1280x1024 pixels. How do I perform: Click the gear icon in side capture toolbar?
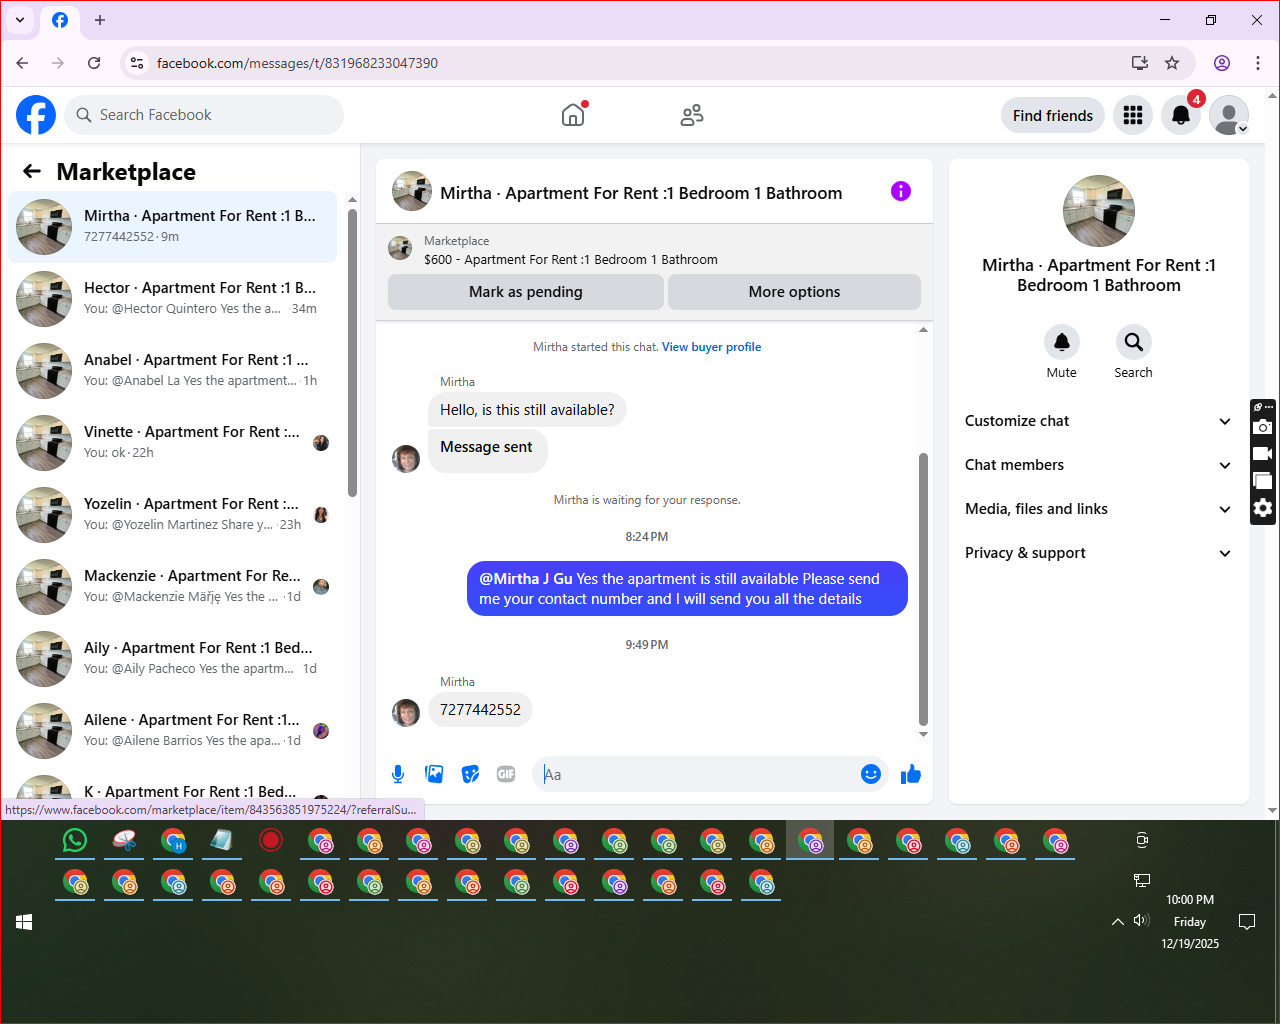pyautogui.click(x=1263, y=508)
